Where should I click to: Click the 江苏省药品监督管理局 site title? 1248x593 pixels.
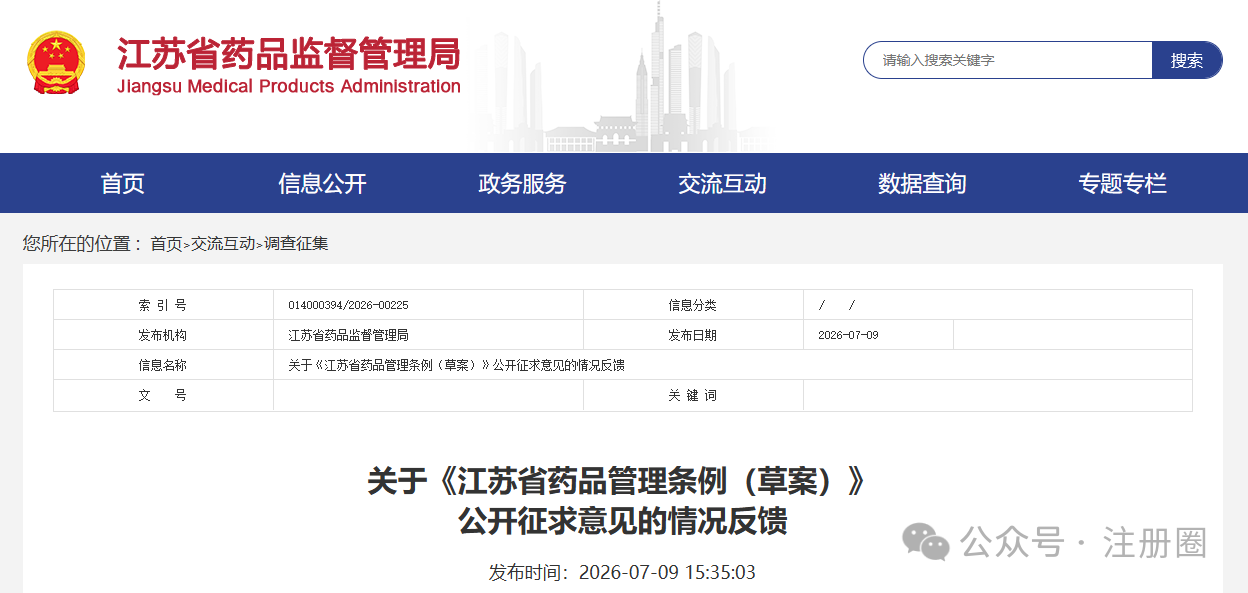(289, 53)
